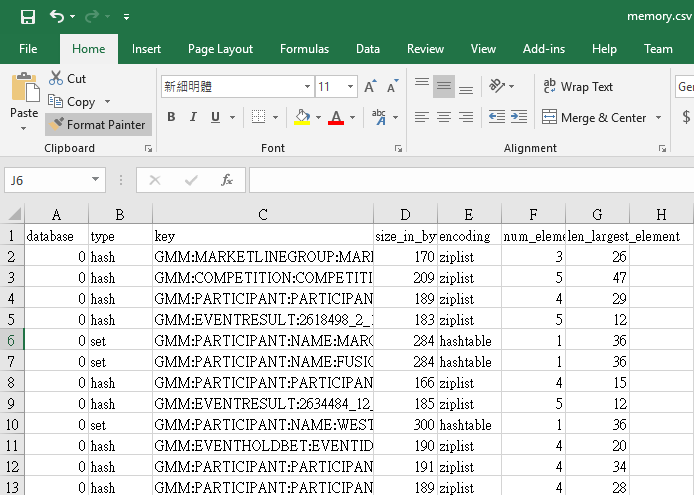This screenshot has width=694, height=495.
Task: Open the font name dropdown
Action: (306, 87)
